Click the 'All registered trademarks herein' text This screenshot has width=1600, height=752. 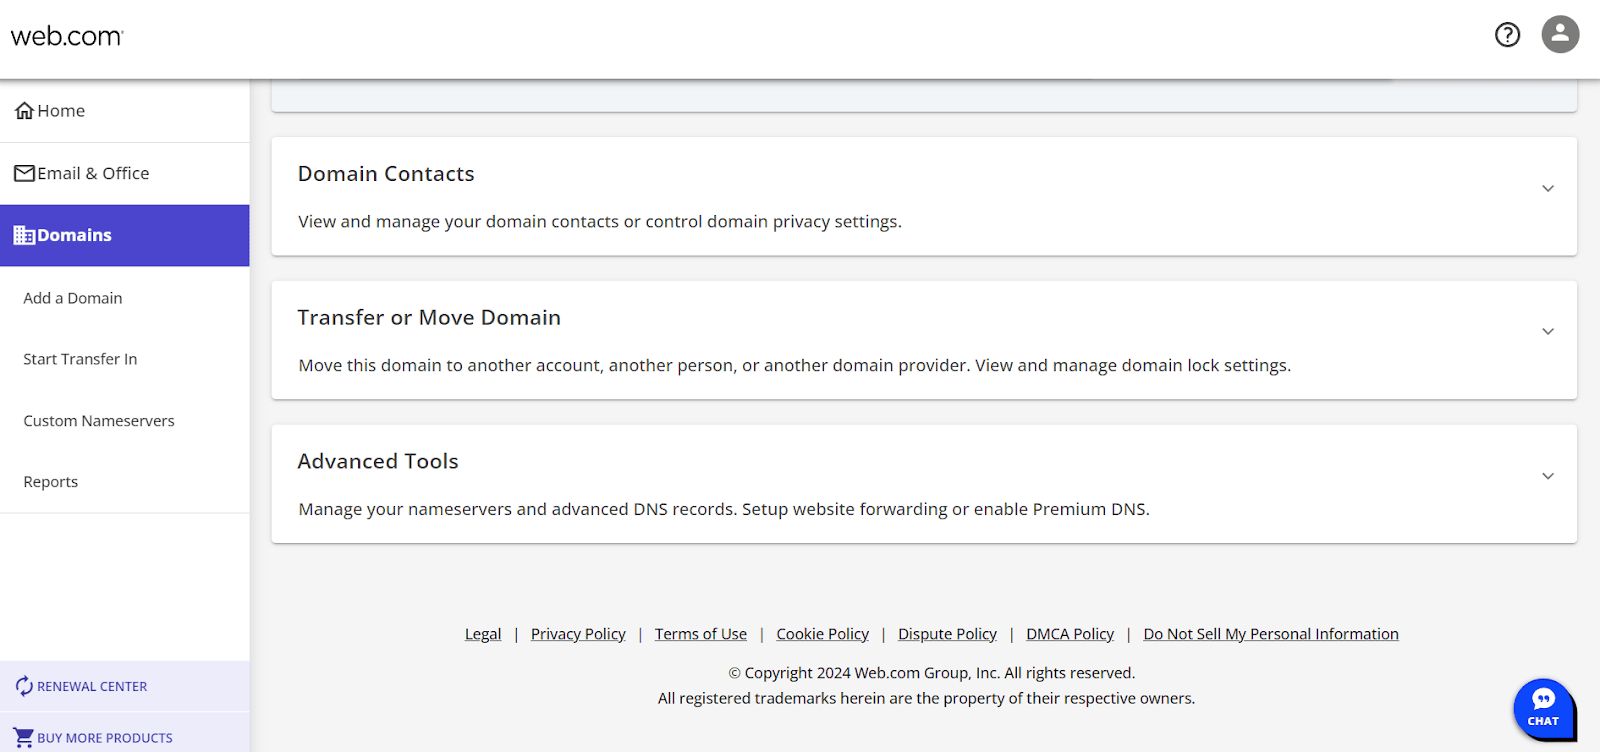coord(926,698)
